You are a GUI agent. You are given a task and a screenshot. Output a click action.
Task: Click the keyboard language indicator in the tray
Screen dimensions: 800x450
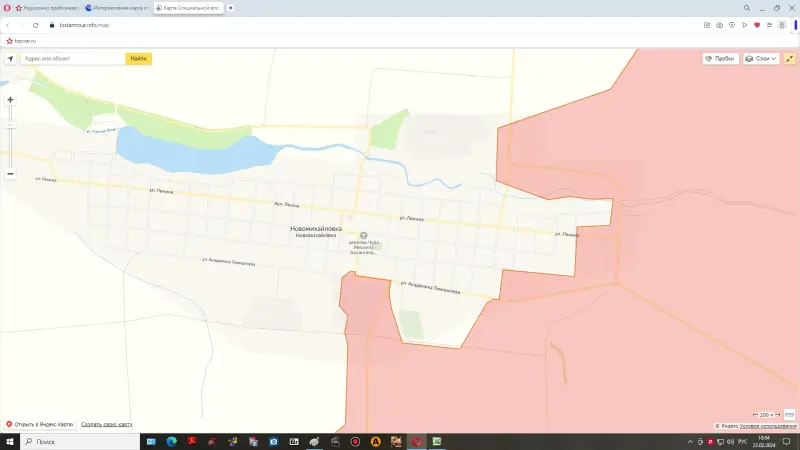[x=743, y=441]
